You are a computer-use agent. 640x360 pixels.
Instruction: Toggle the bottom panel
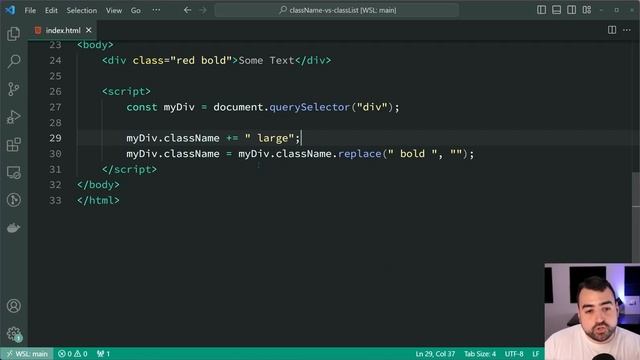tap(556, 10)
